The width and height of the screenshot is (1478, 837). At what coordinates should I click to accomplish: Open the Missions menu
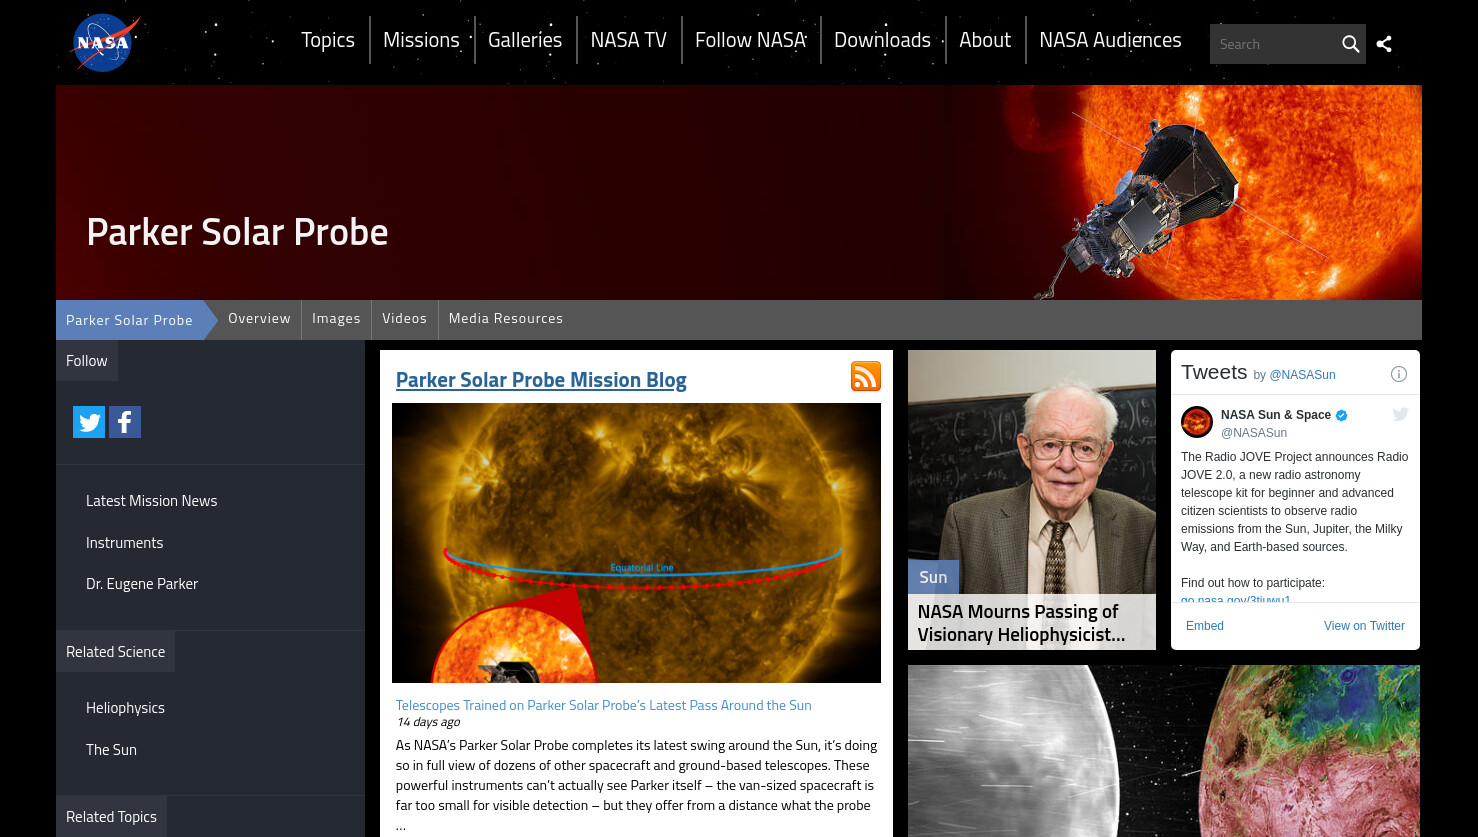pos(421,40)
